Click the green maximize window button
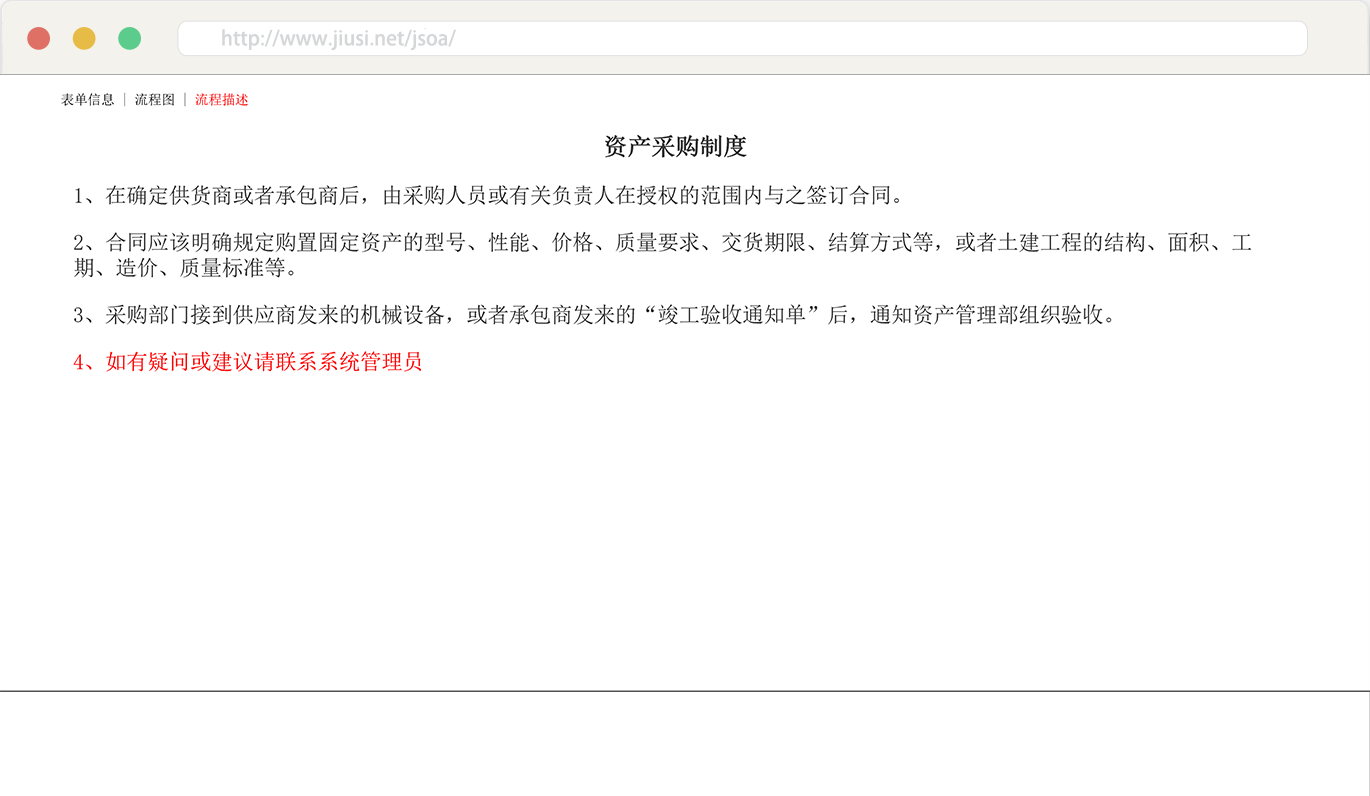1370x796 pixels. pos(130,38)
